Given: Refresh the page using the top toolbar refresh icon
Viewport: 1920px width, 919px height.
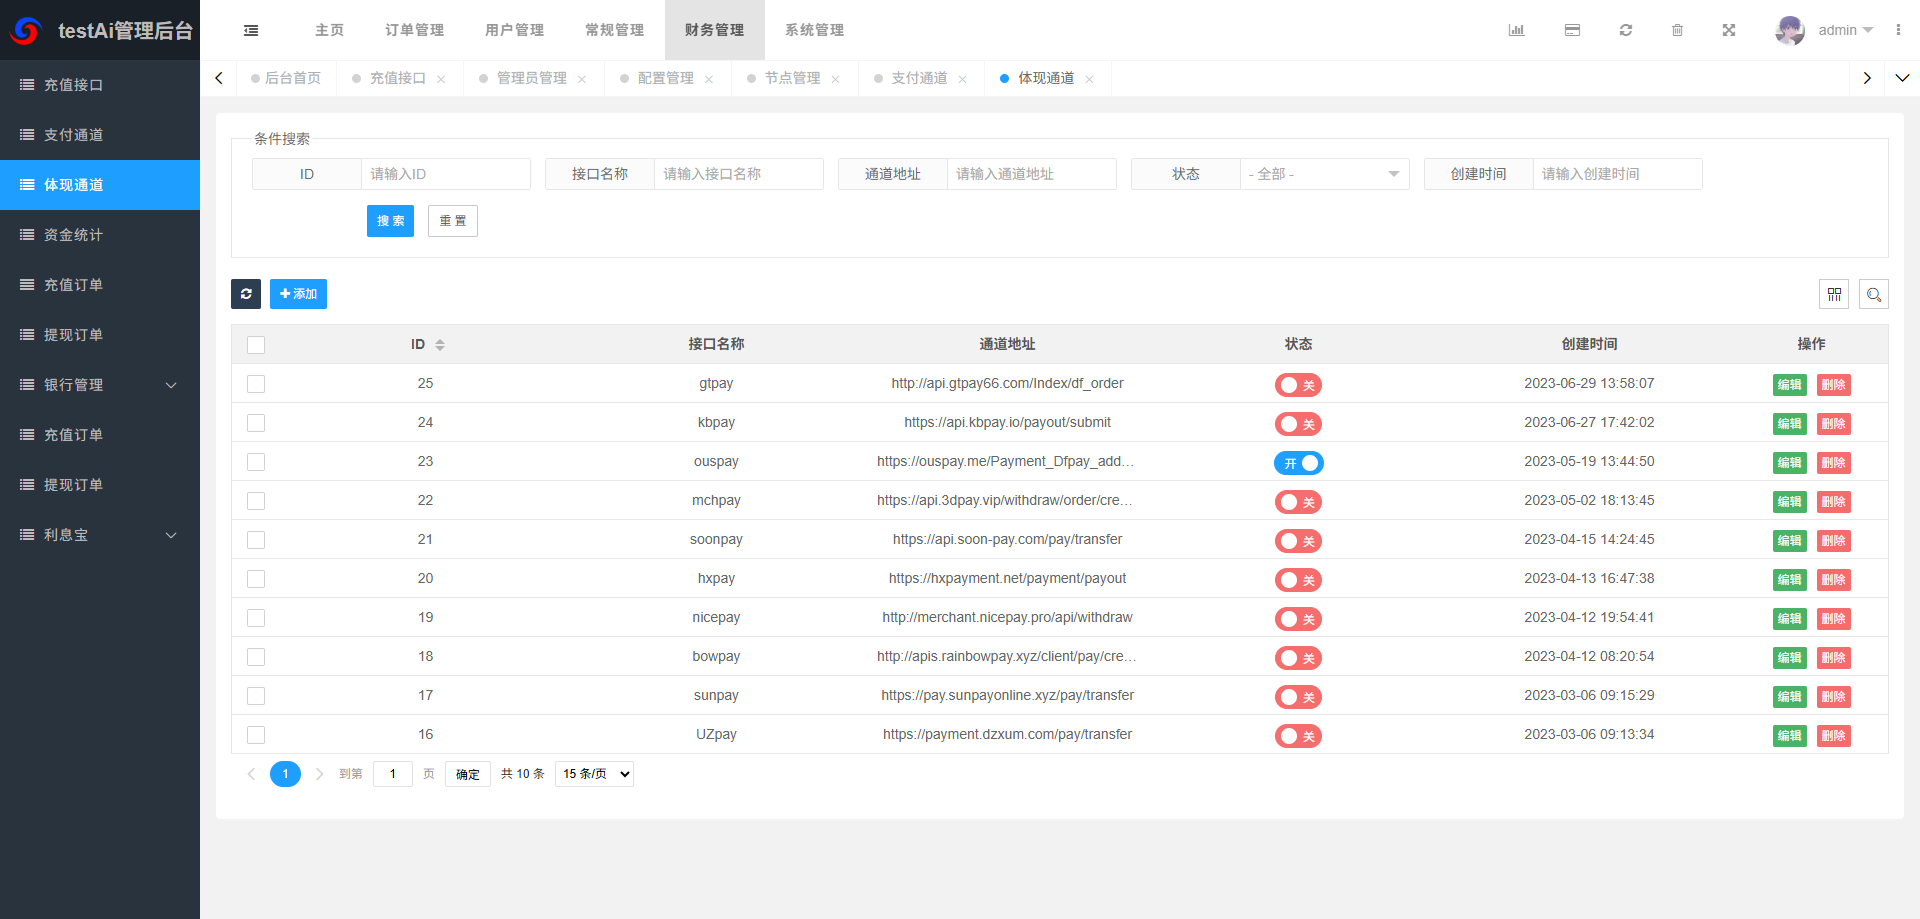Looking at the screenshot, I should (x=1625, y=30).
